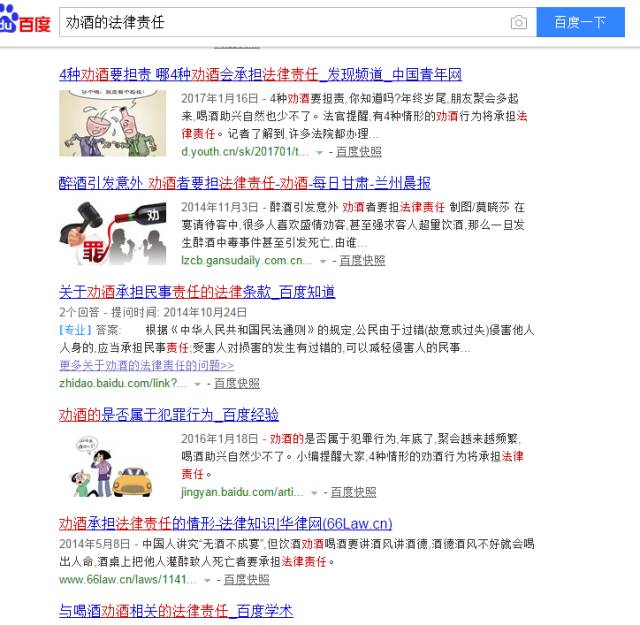The height and width of the screenshot is (625, 640).
Task: Open 劝酒的是否属于犯罪行为 百度经验 link
Action: coord(169,414)
